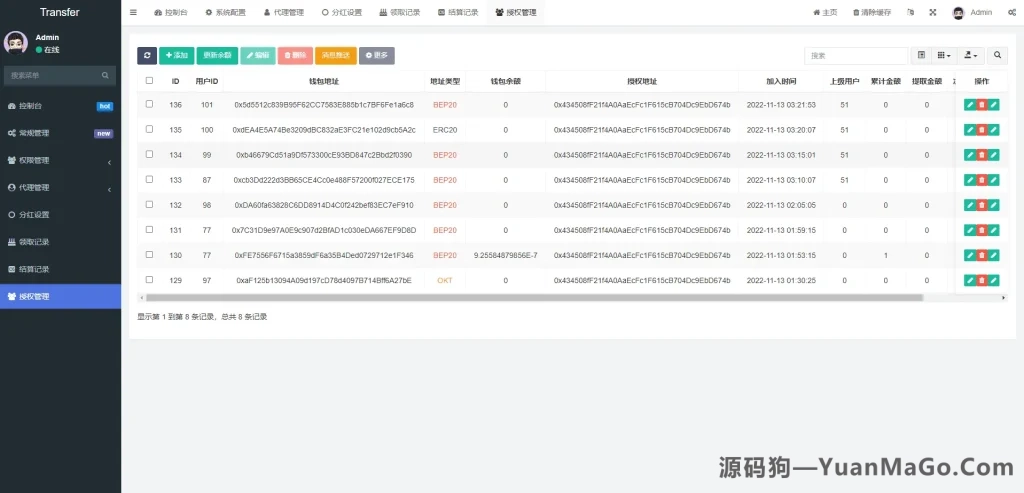Screen dimensions: 1024x493
Task: Select the 授权管理 top tab
Action: point(516,12)
